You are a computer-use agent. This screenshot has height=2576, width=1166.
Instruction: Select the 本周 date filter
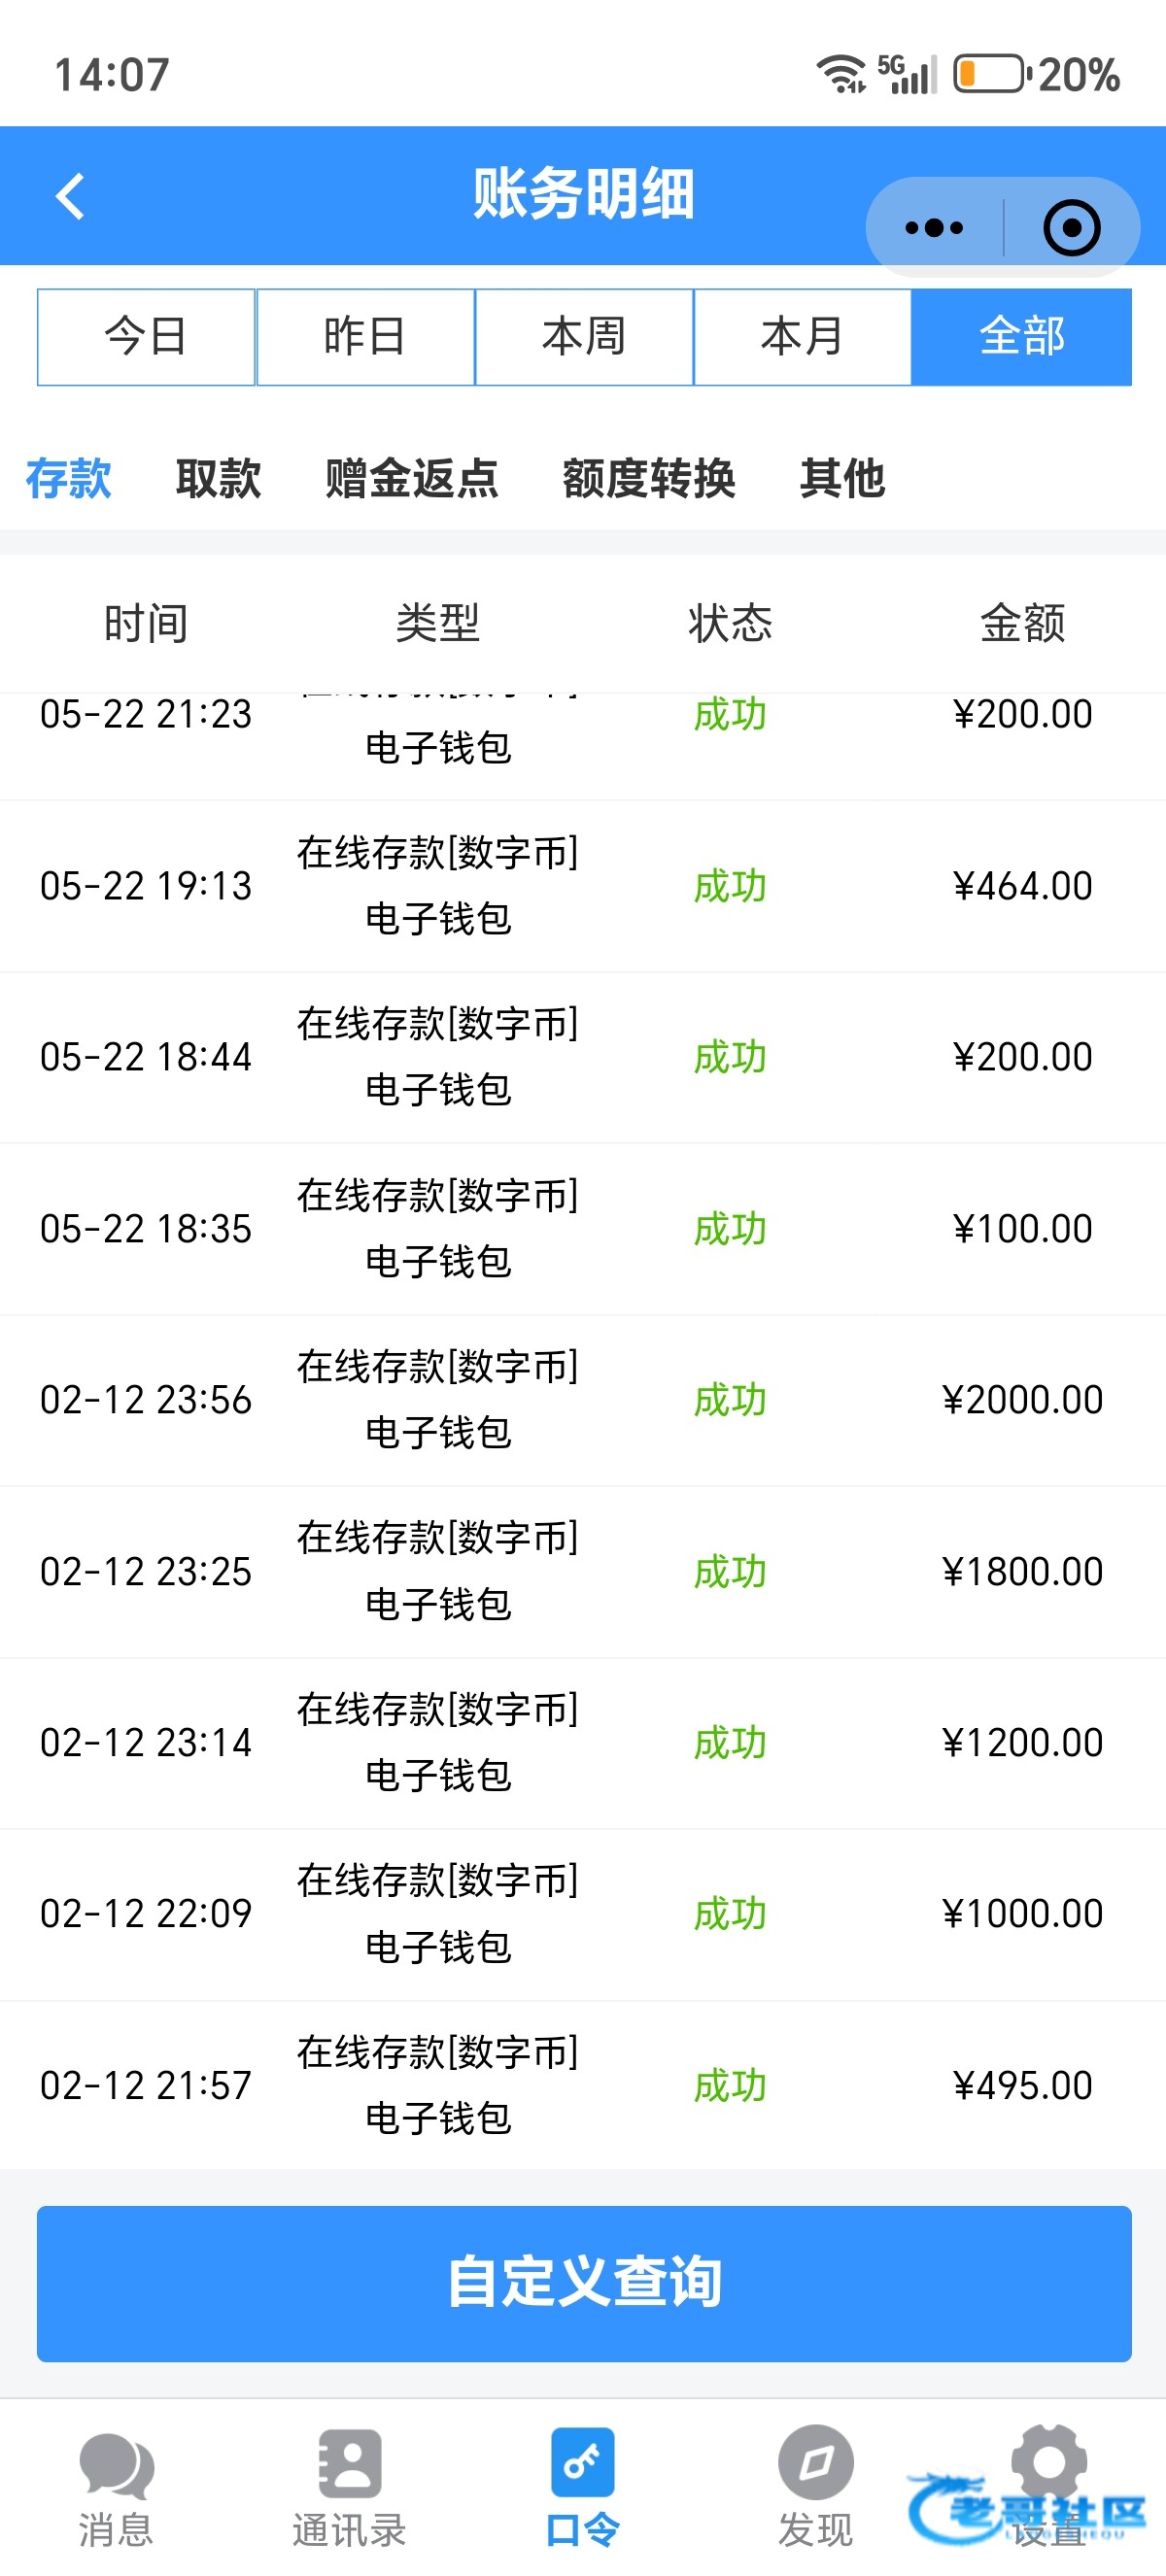(x=584, y=337)
